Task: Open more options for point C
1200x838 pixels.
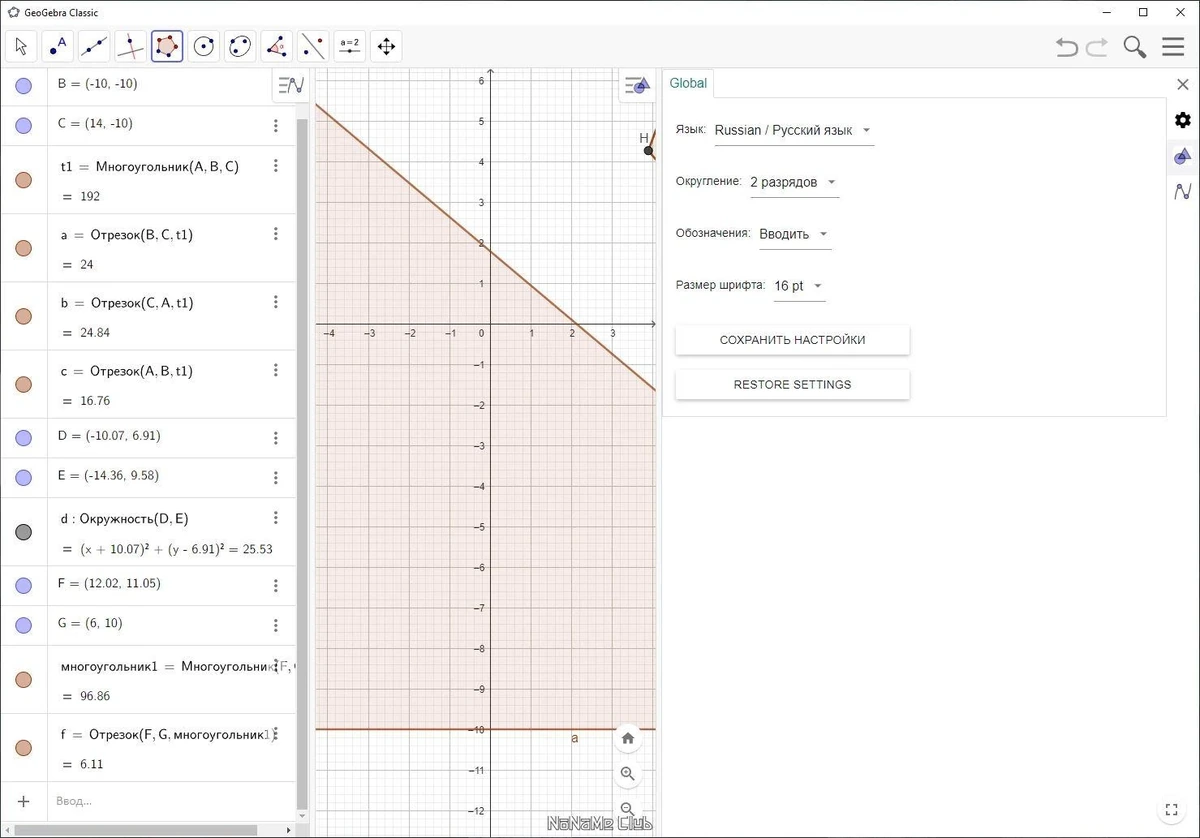Action: pos(276,126)
